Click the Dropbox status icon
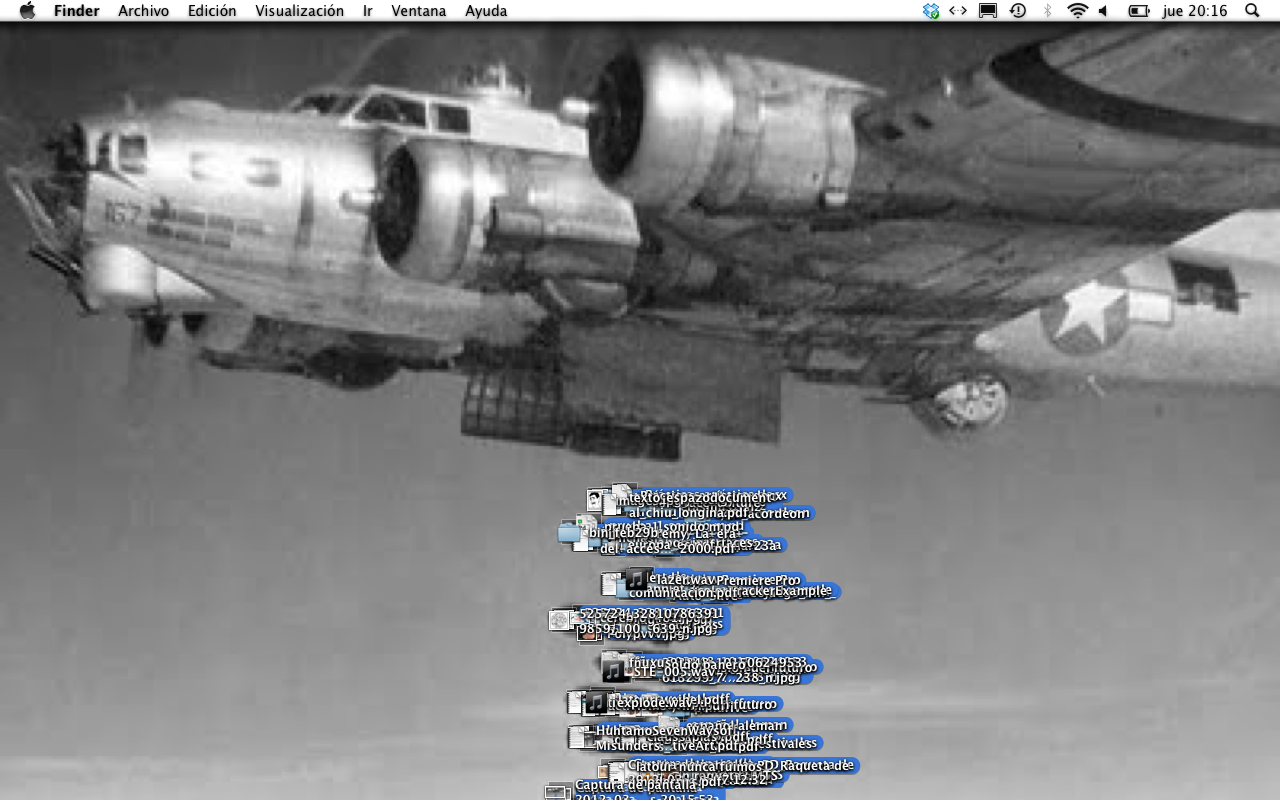The image size is (1280, 800). 931,11
